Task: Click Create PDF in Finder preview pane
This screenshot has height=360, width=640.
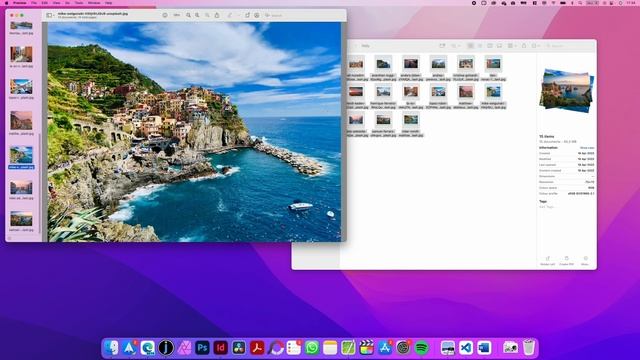Action: (x=566, y=261)
